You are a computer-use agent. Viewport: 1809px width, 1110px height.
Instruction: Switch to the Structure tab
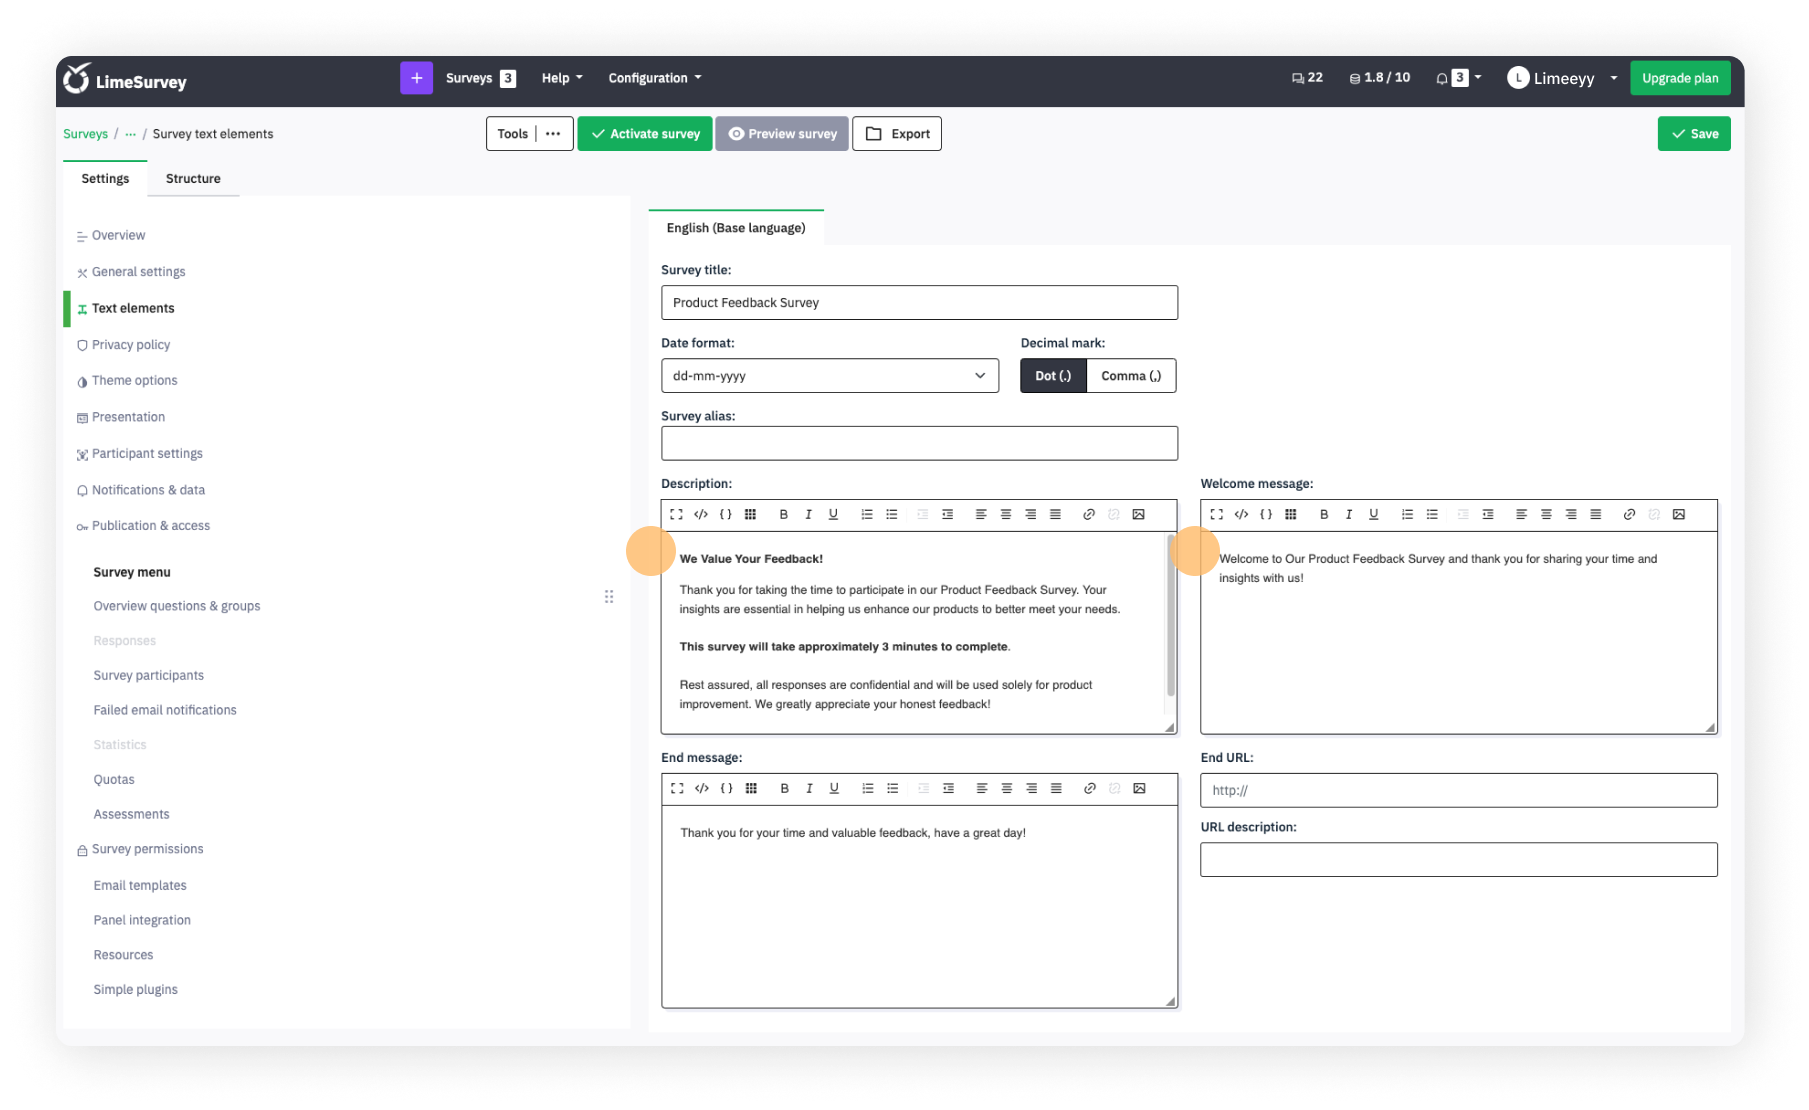[193, 178]
